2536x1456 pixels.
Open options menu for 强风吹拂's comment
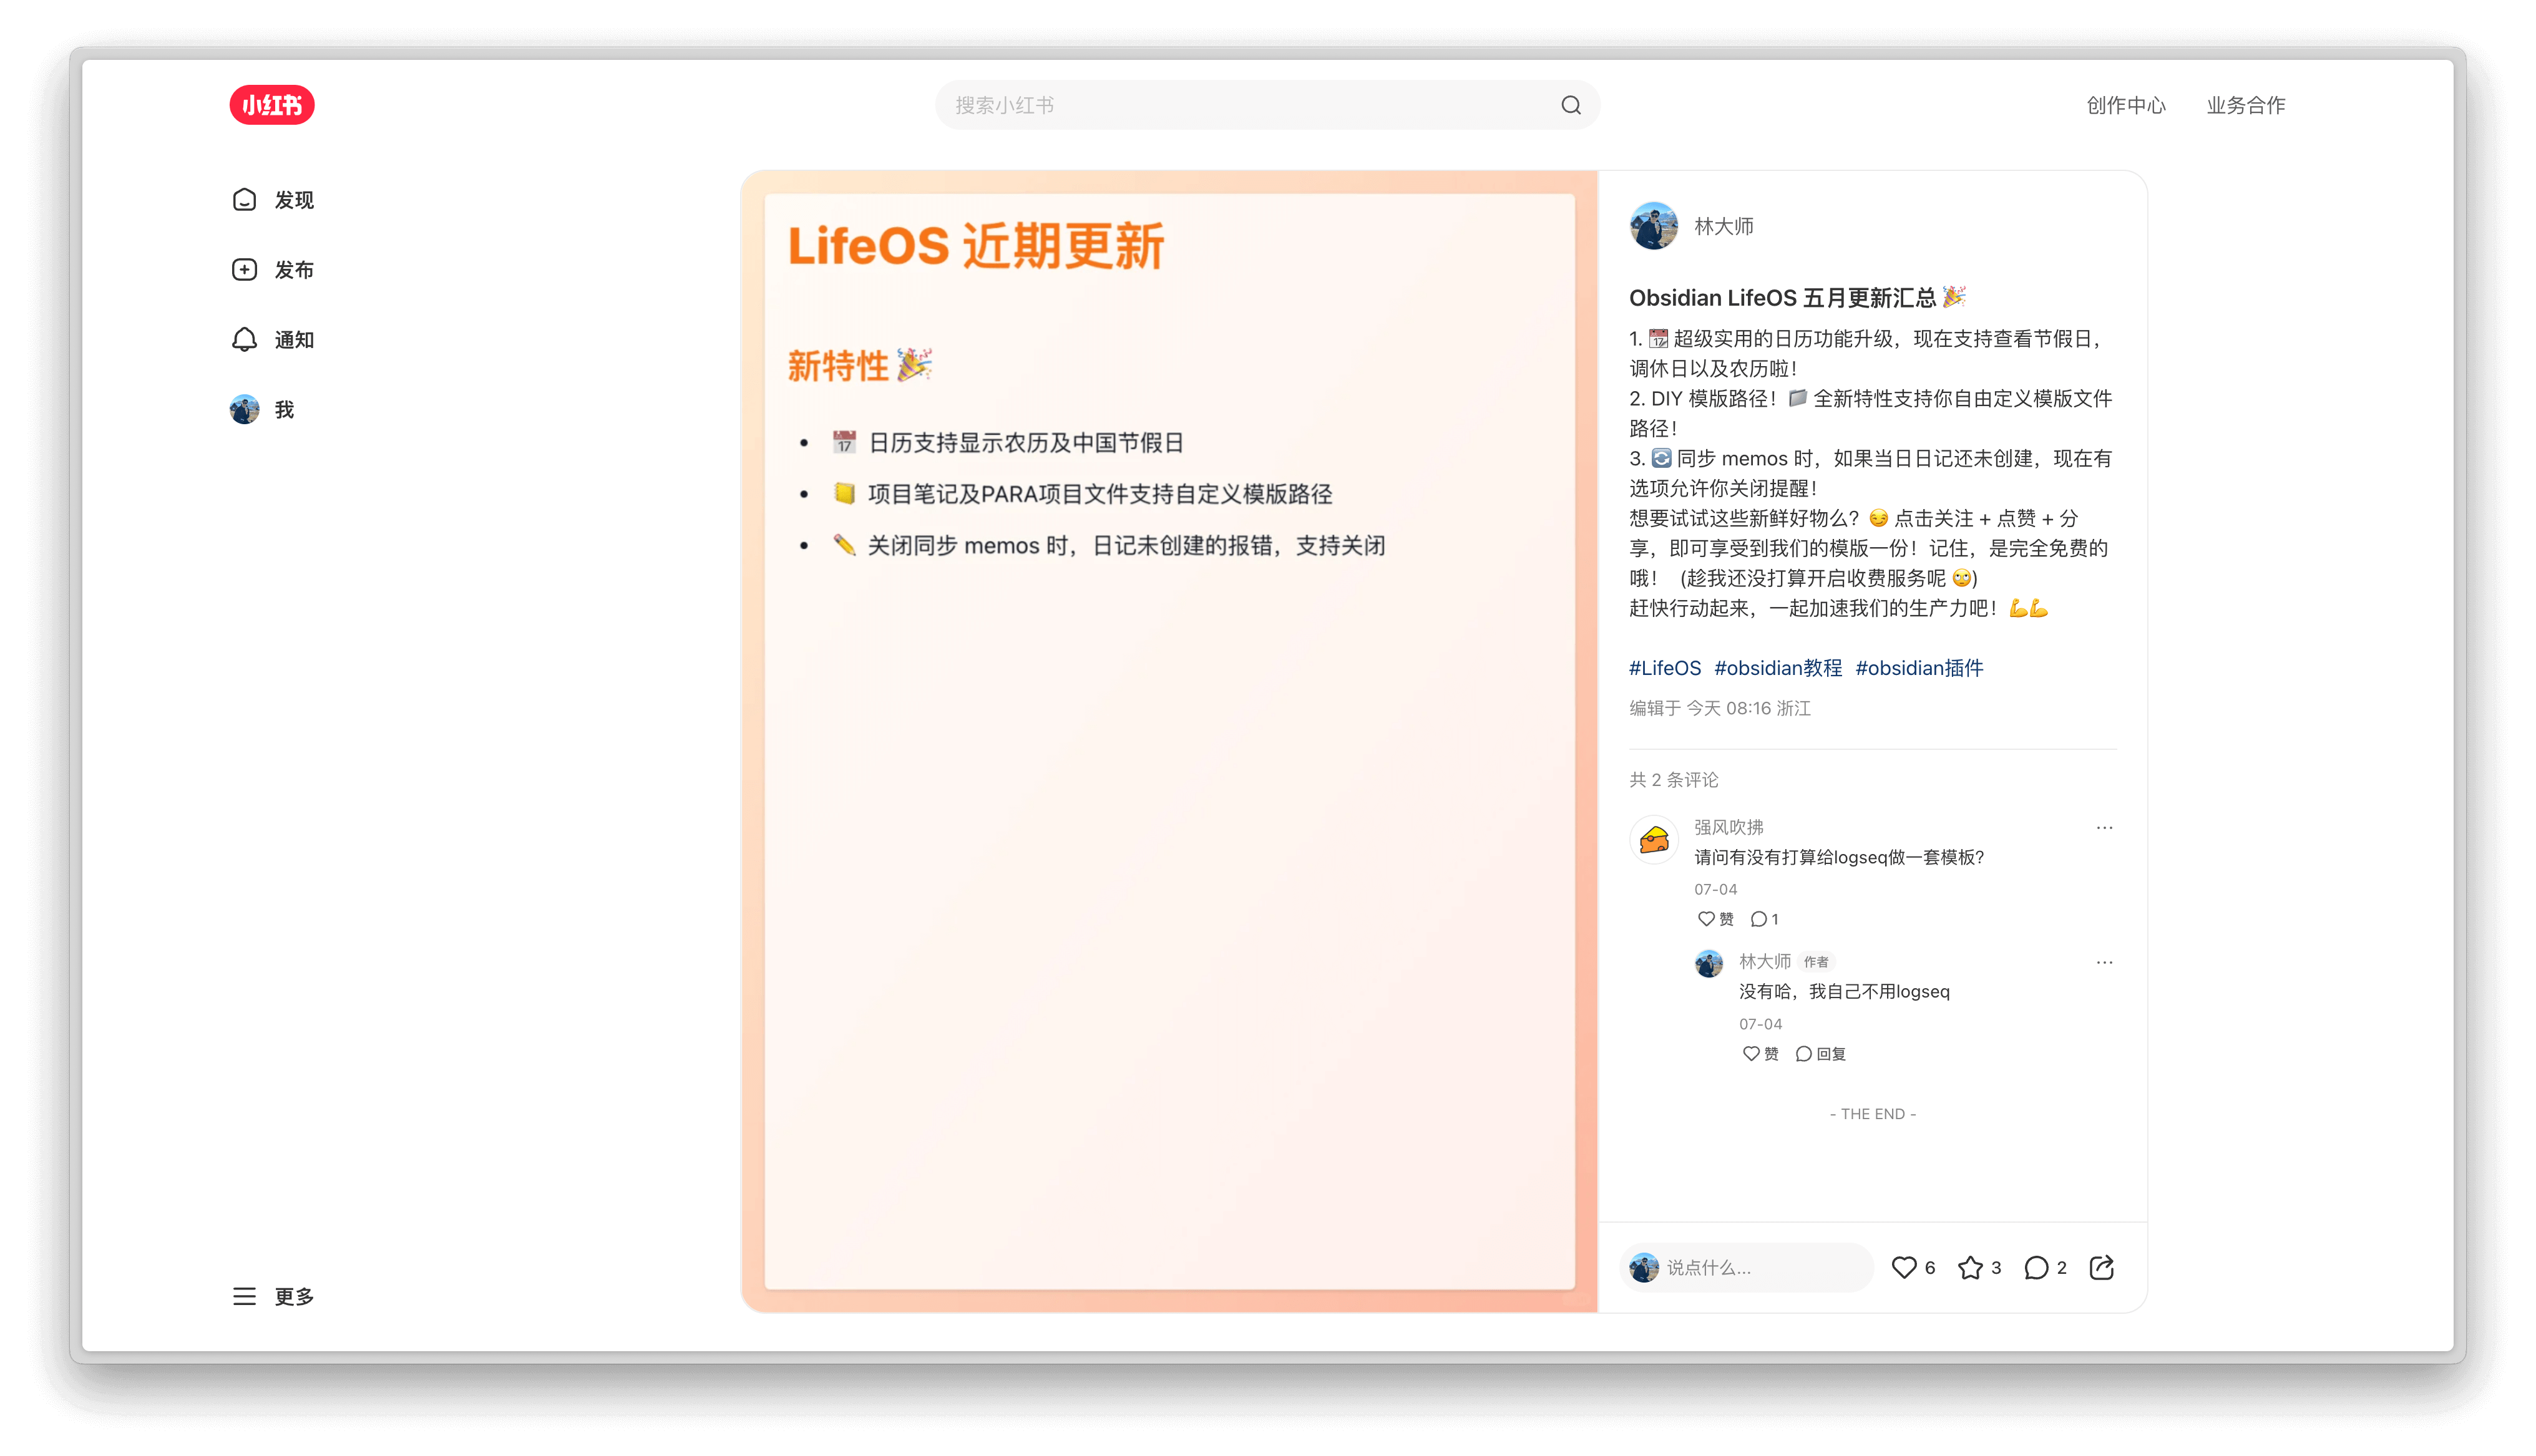[2104, 827]
